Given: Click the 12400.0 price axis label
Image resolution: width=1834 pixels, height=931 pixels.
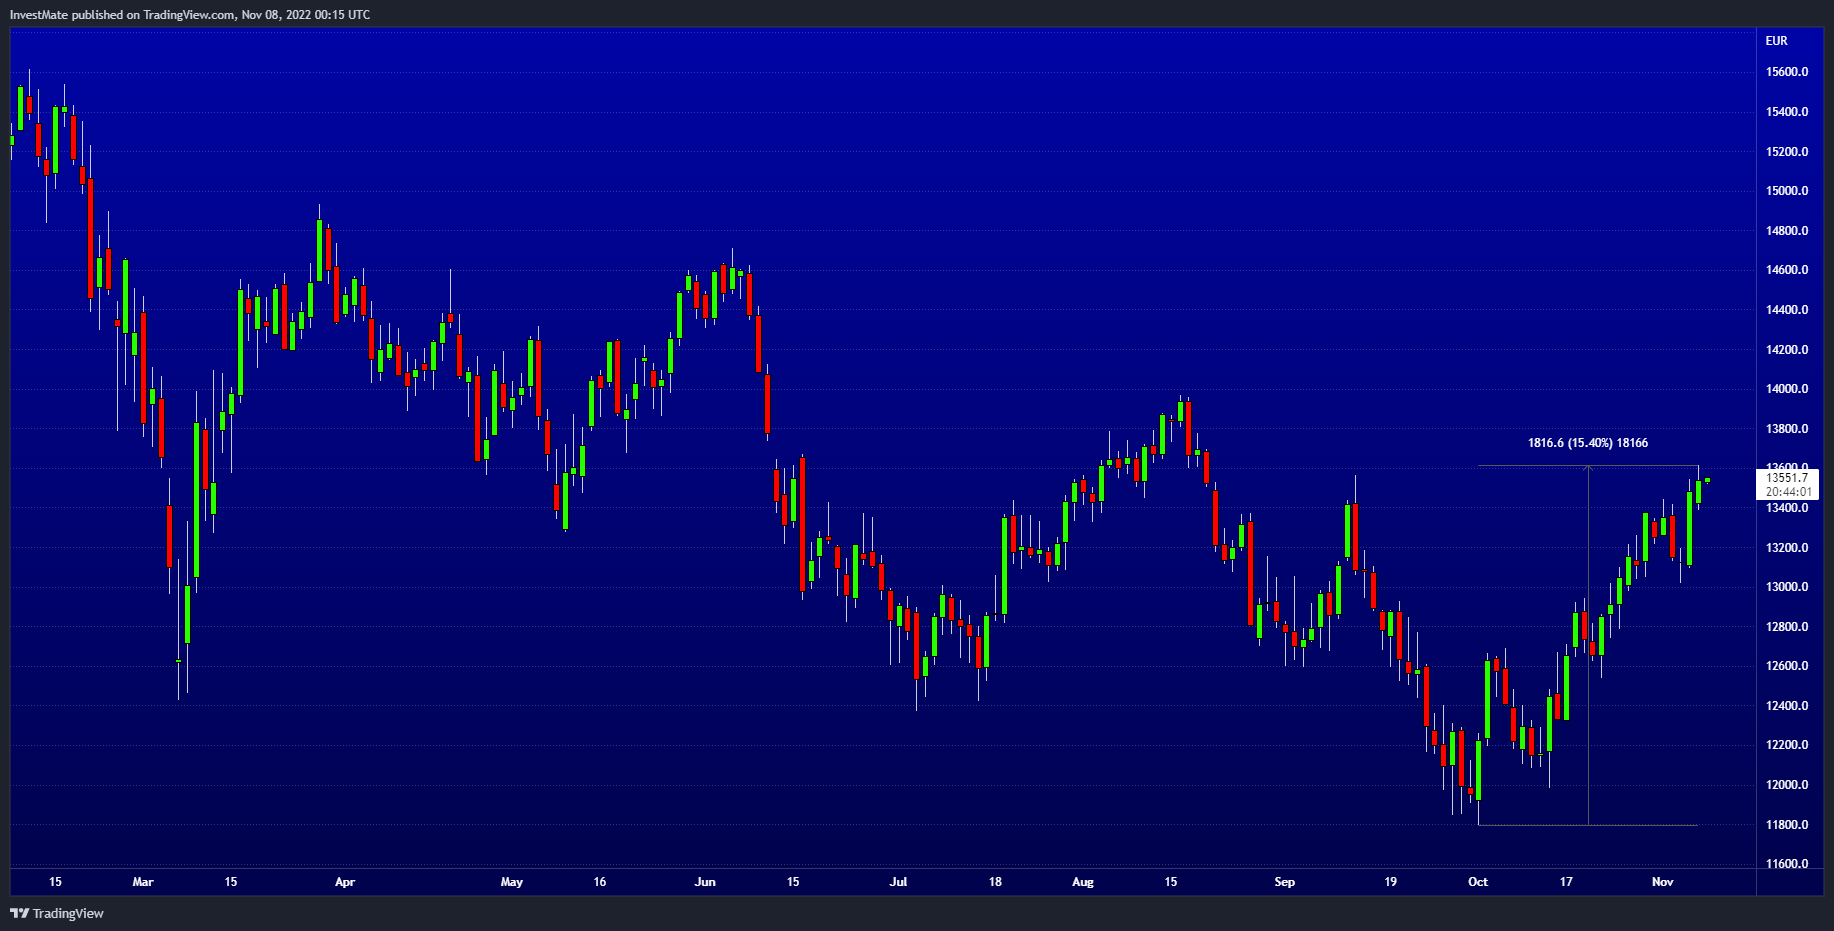Looking at the screenshot, I should pyautogui.click(x=1787, y=706).
